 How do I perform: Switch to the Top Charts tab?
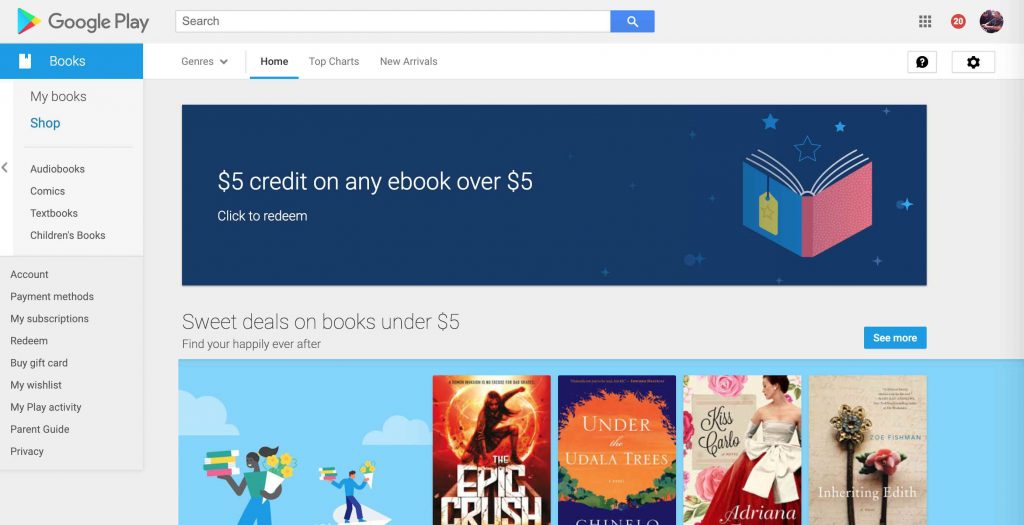(334, 61)
